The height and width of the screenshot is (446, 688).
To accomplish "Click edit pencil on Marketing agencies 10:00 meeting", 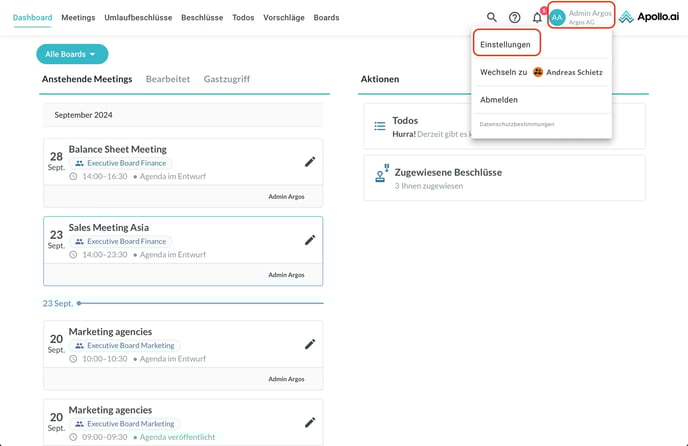I will click(310, 344).
